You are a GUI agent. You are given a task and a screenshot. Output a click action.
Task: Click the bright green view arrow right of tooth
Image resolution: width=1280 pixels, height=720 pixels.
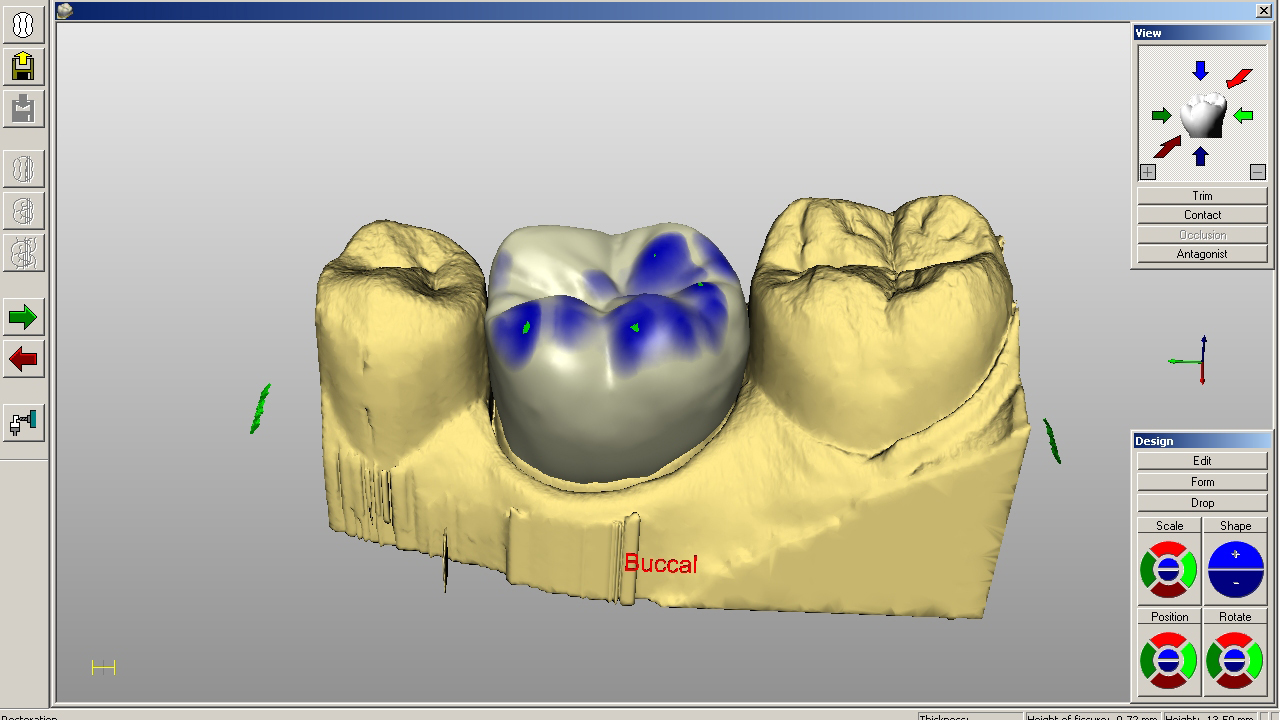tap(1243, 116)
